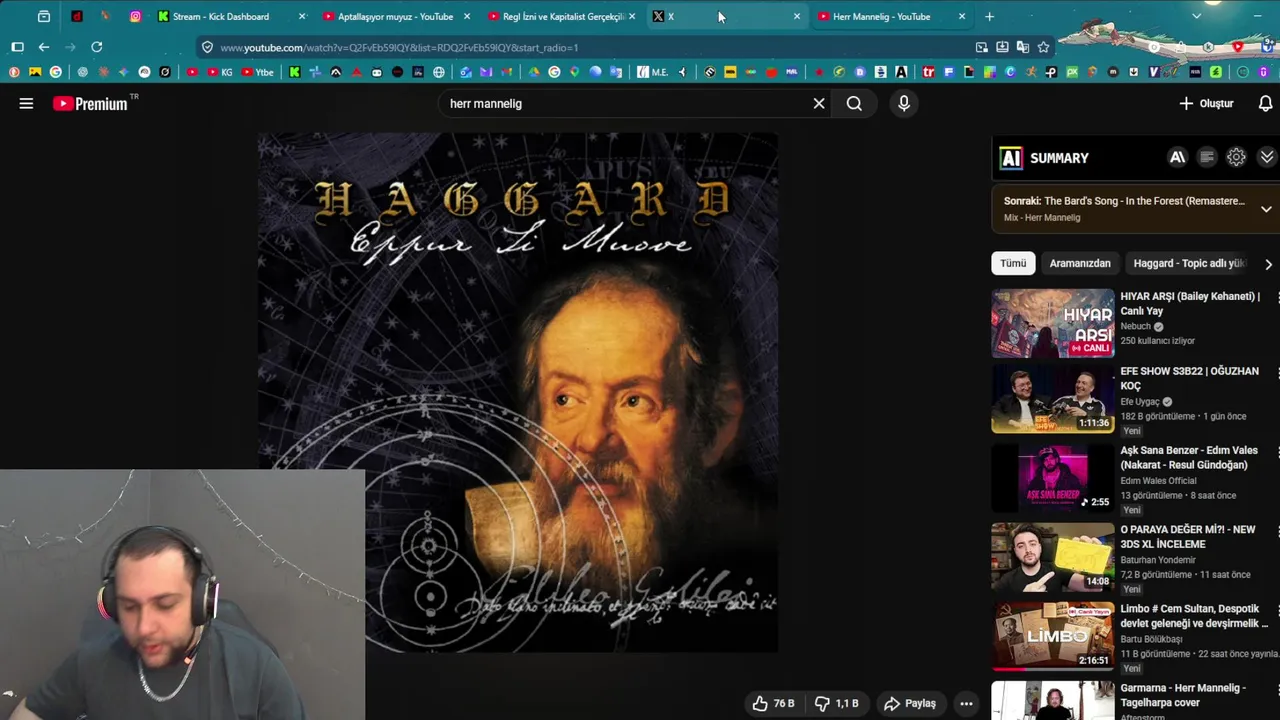Select the Aramanızdan filter chip
Screen dimensions: 1280x720
coord(1080,263)
